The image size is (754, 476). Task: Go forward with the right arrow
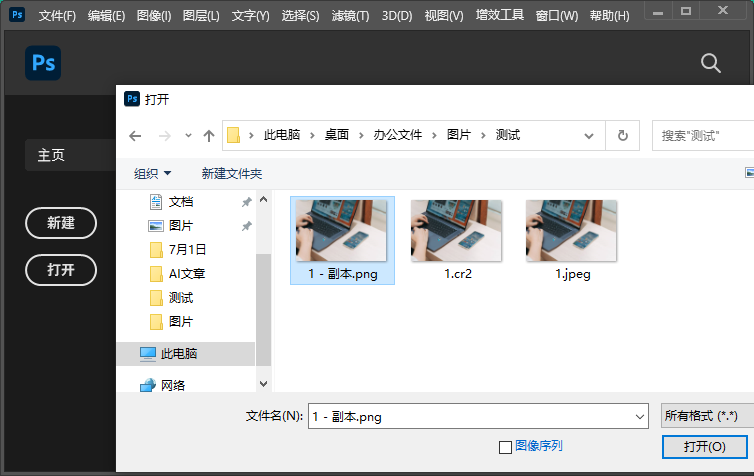[164, 136]
